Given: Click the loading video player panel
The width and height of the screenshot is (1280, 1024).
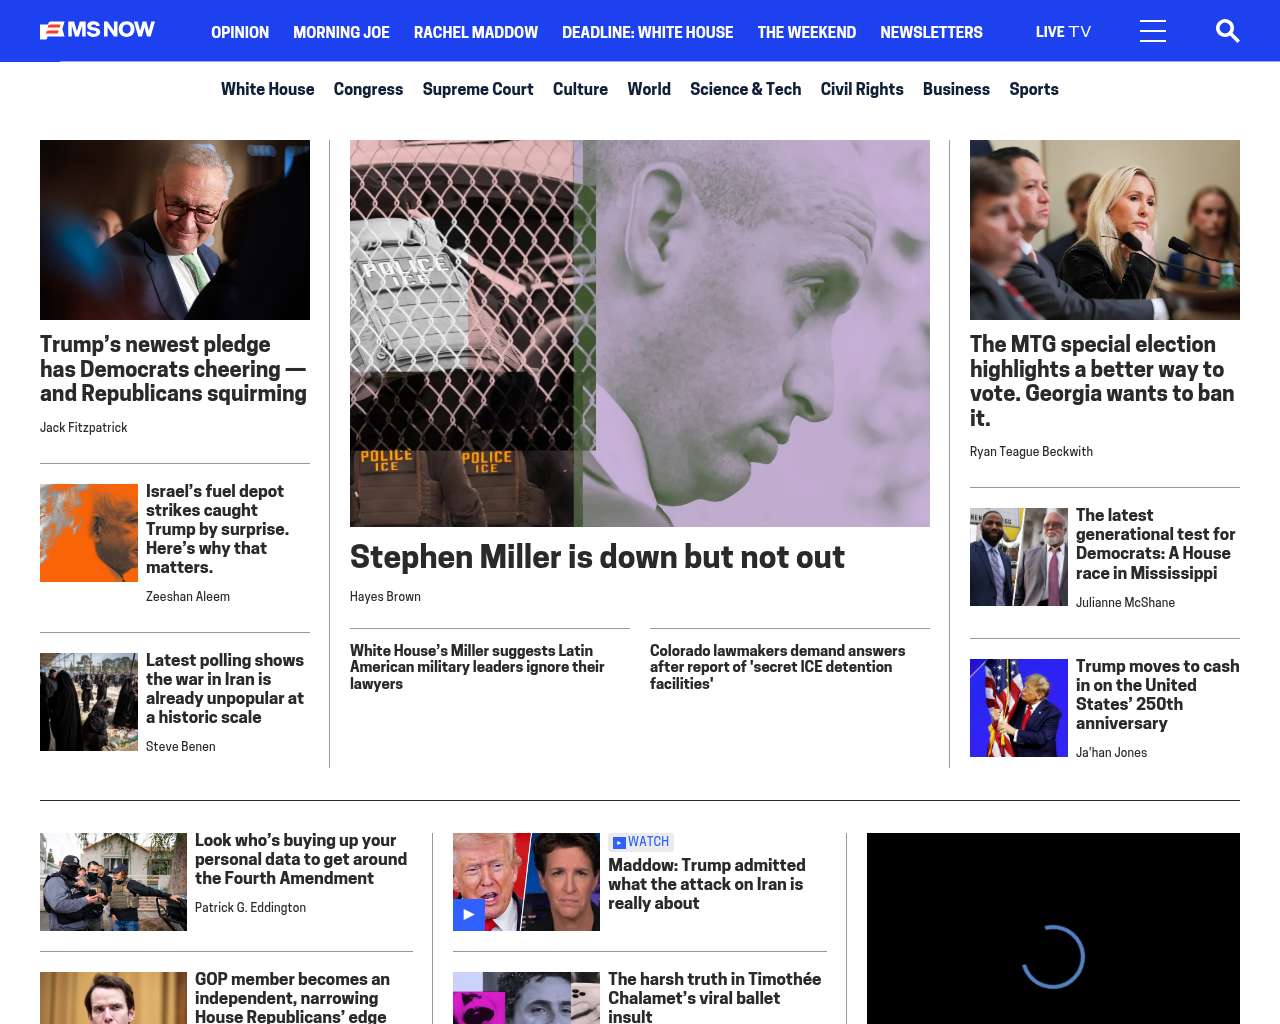Looking at the screenshot, I should tap(1053, 928).
